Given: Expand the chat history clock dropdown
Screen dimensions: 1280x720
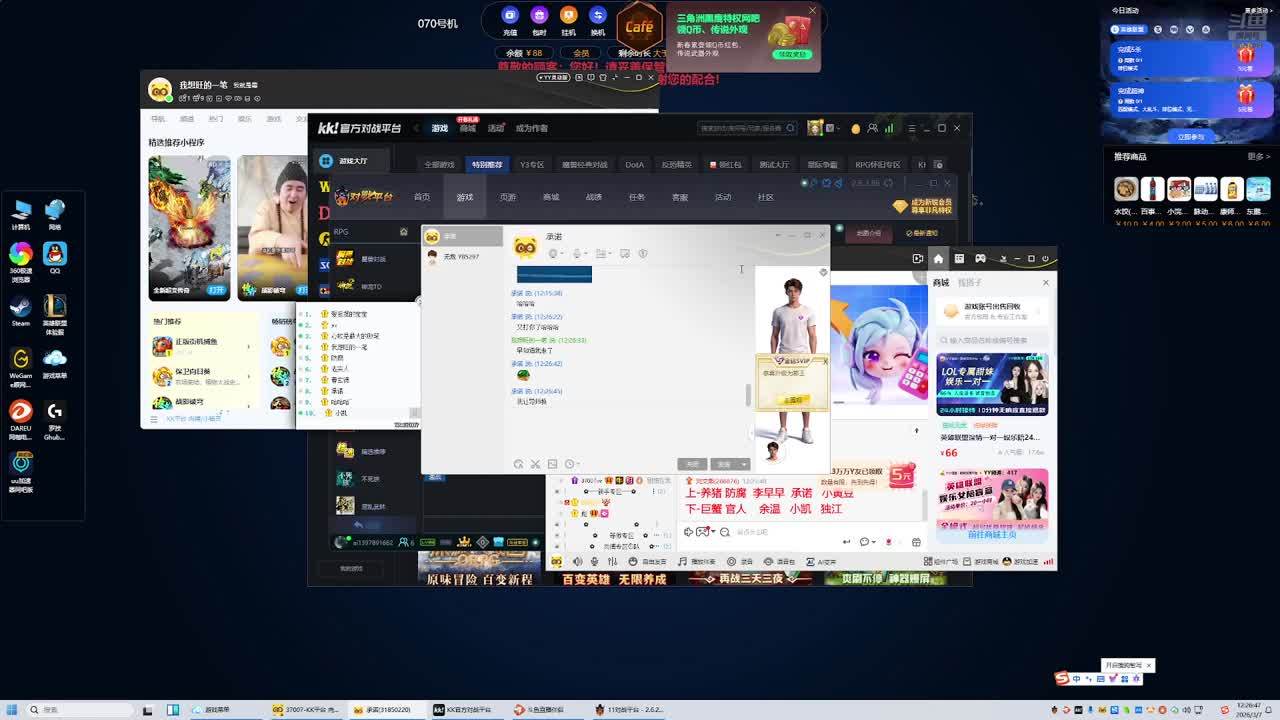Looking at the screenshot, I should [x=577, y=464].
